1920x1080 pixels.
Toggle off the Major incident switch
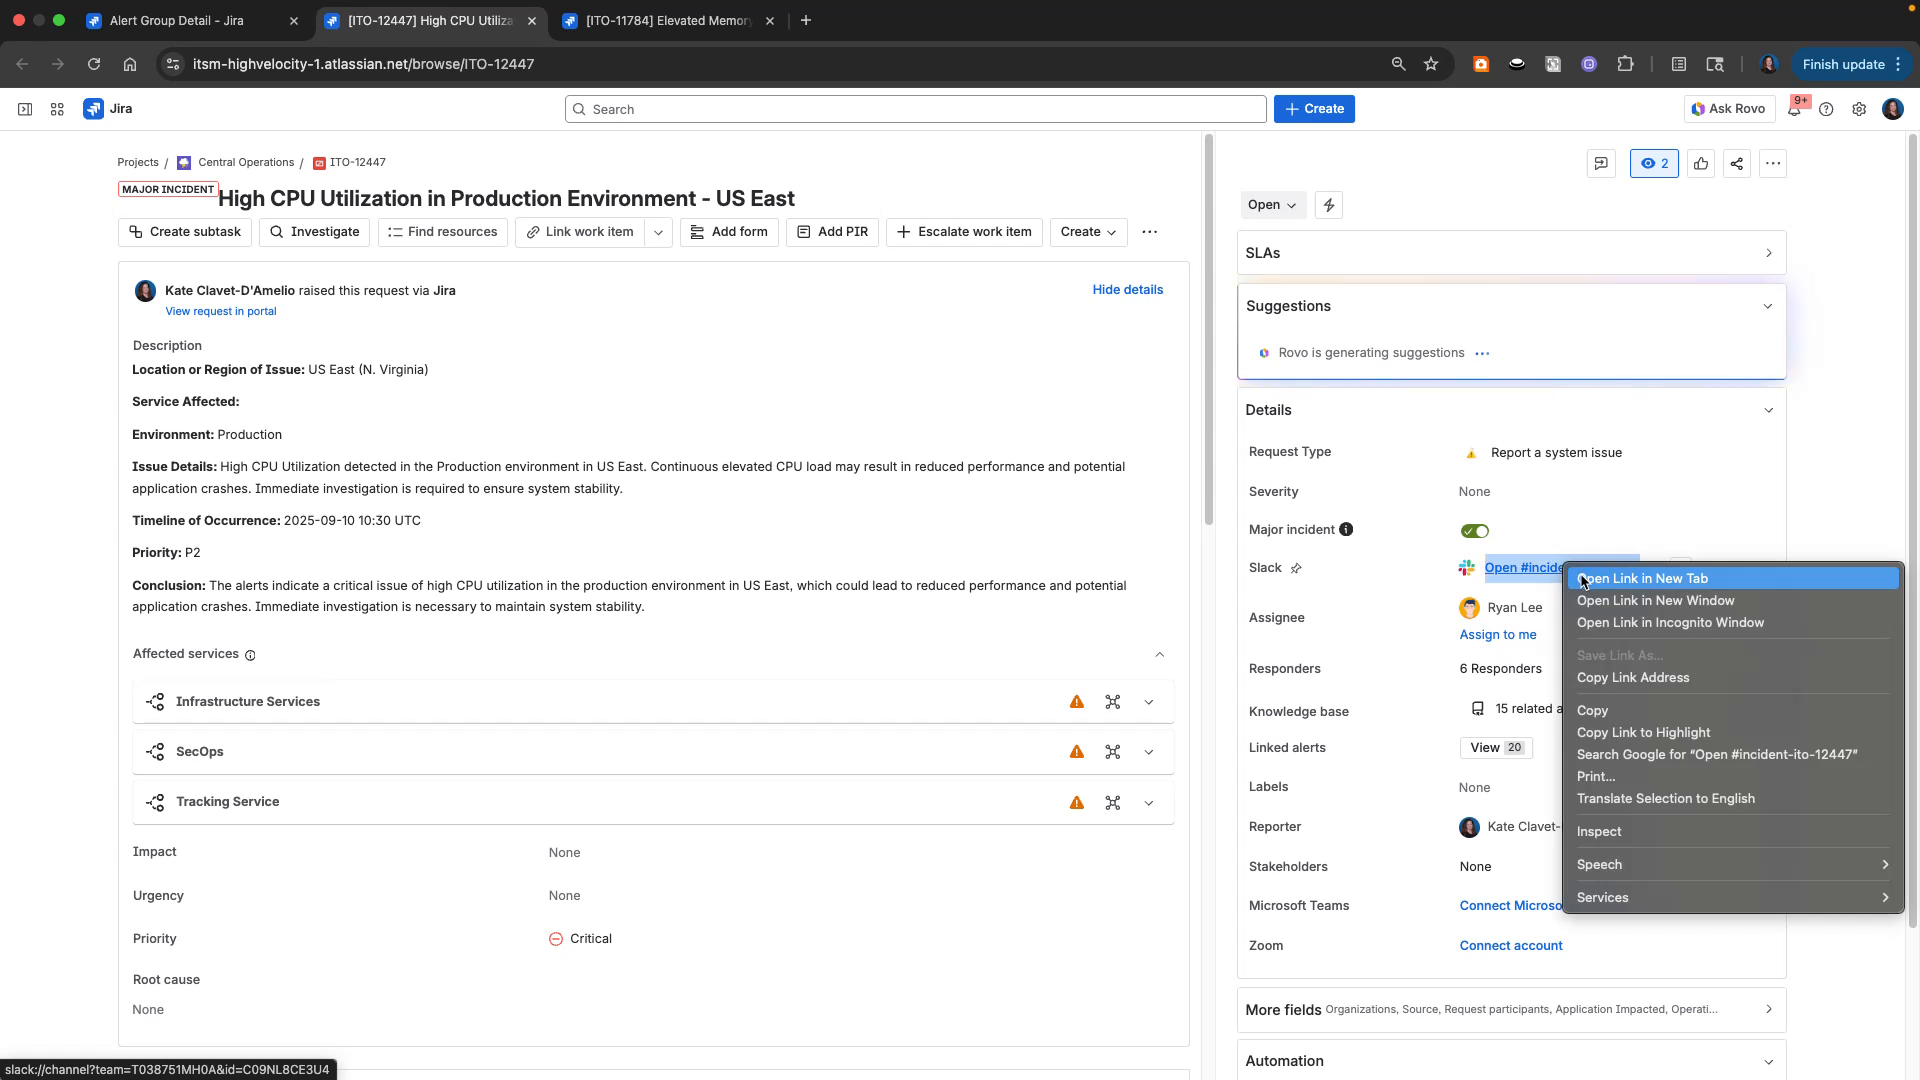[1475, 530]
